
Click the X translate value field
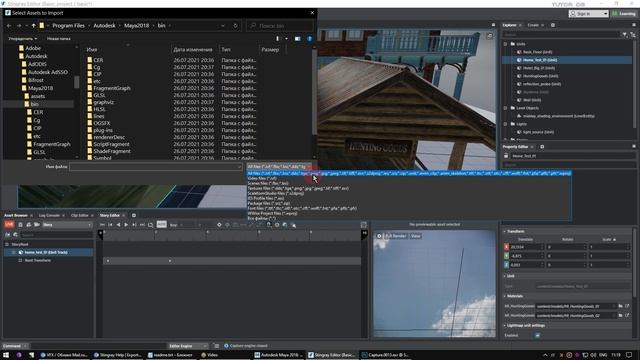click(x=527, y=247)
